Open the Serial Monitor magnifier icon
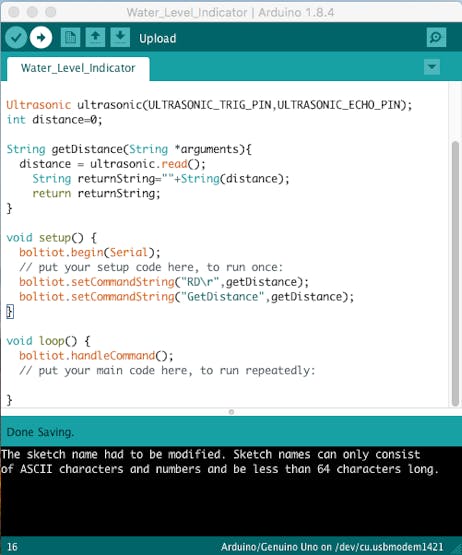 pyautogui.click(x=436, y=37)
